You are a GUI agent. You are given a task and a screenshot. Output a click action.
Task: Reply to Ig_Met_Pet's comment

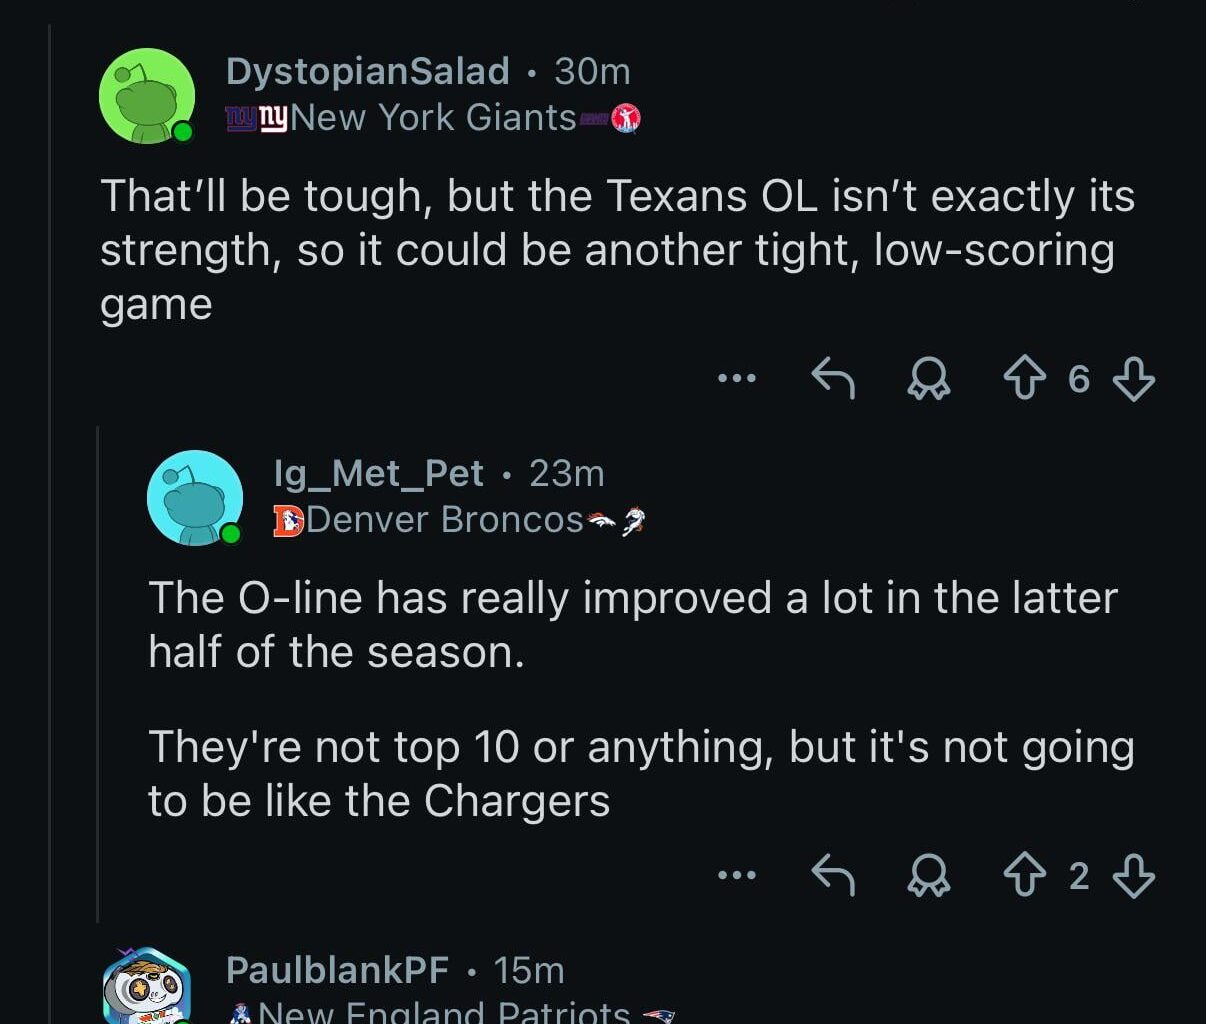(832, 876)
